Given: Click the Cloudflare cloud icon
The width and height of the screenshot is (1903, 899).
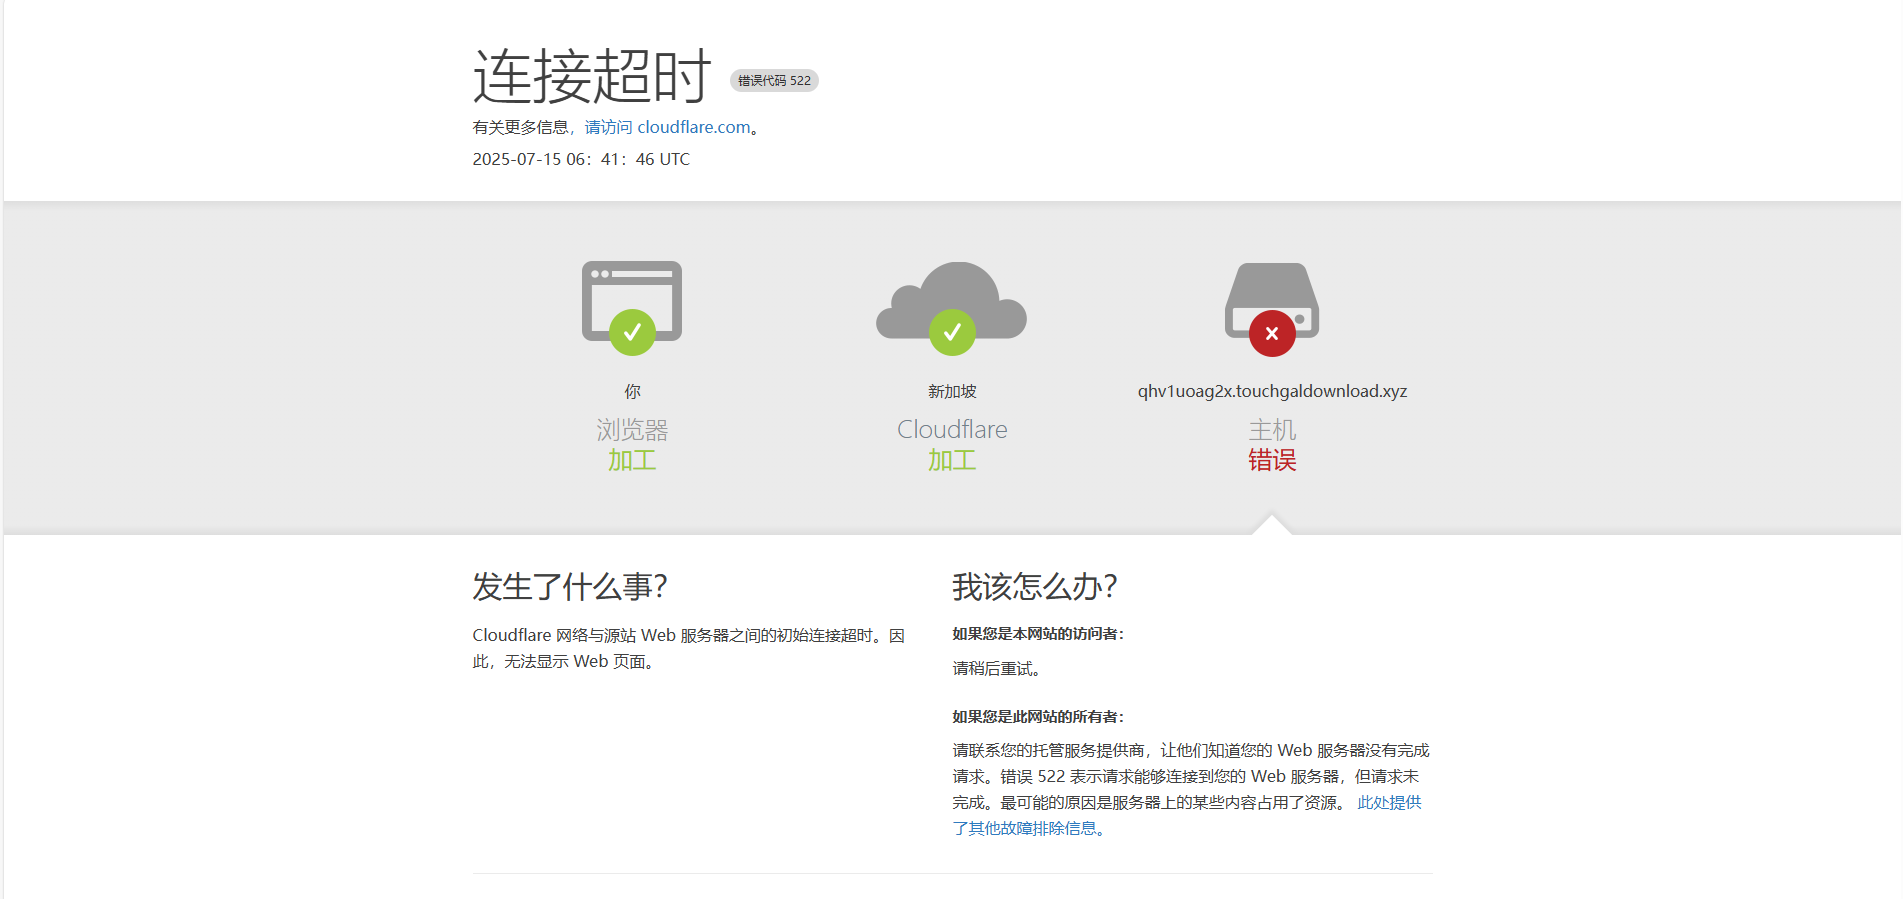Looking at the screenshot, I should pos(952,300).
